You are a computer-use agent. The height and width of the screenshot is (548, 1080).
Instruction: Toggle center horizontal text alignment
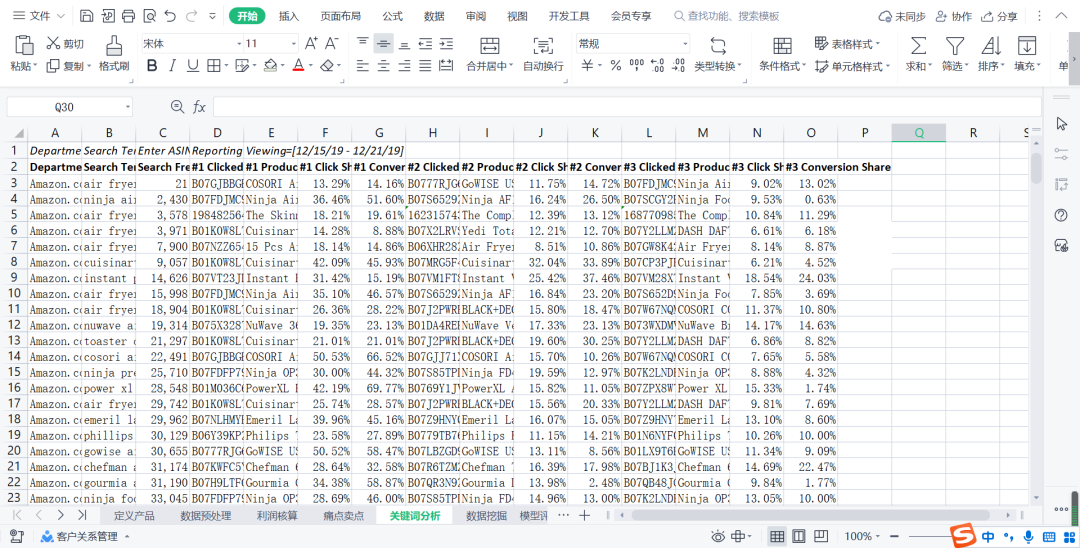(x=384, y=66)
